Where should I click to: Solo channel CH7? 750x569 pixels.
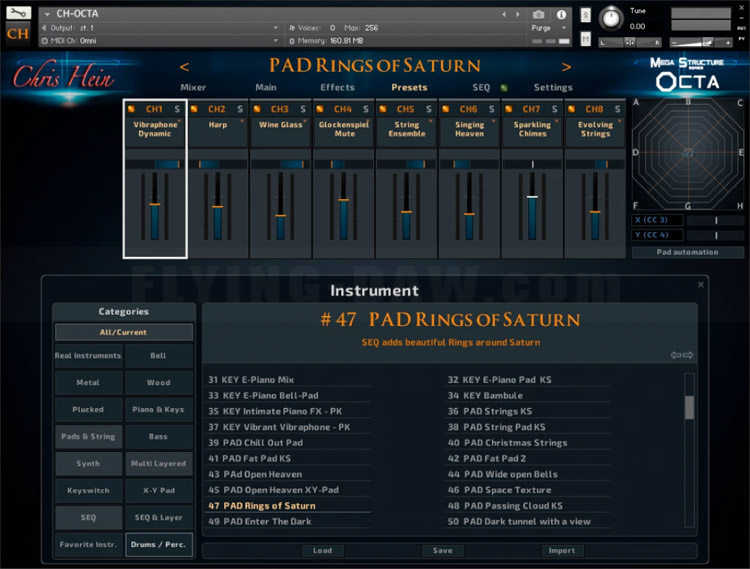coord(554,109)
